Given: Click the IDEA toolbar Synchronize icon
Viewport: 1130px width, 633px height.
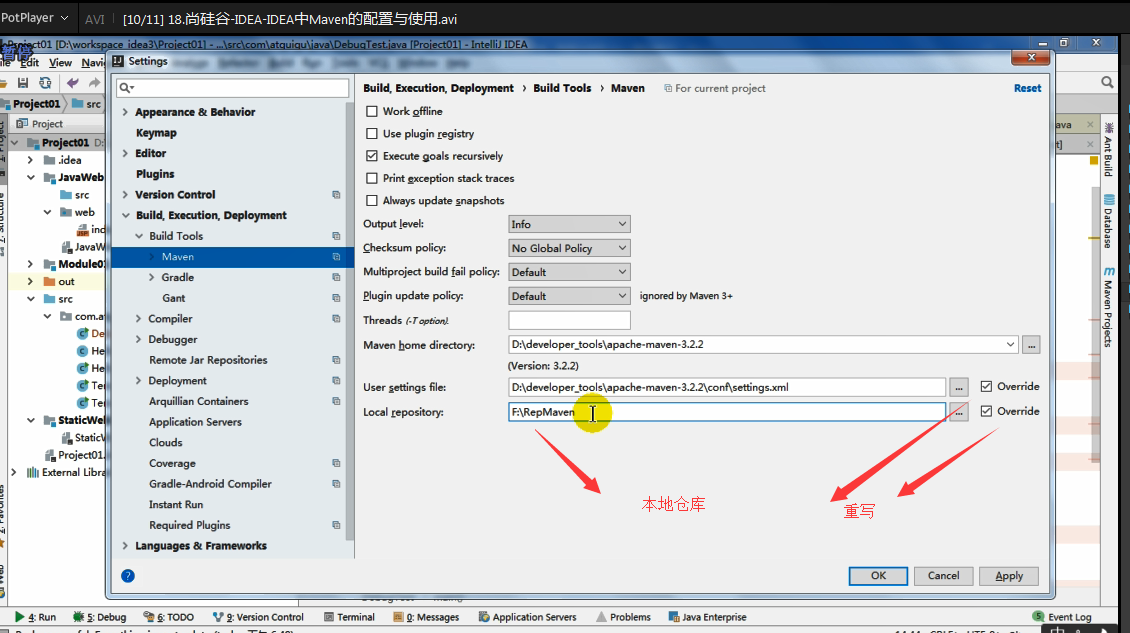Looking at the screenshot, I should tap(45, 83).
